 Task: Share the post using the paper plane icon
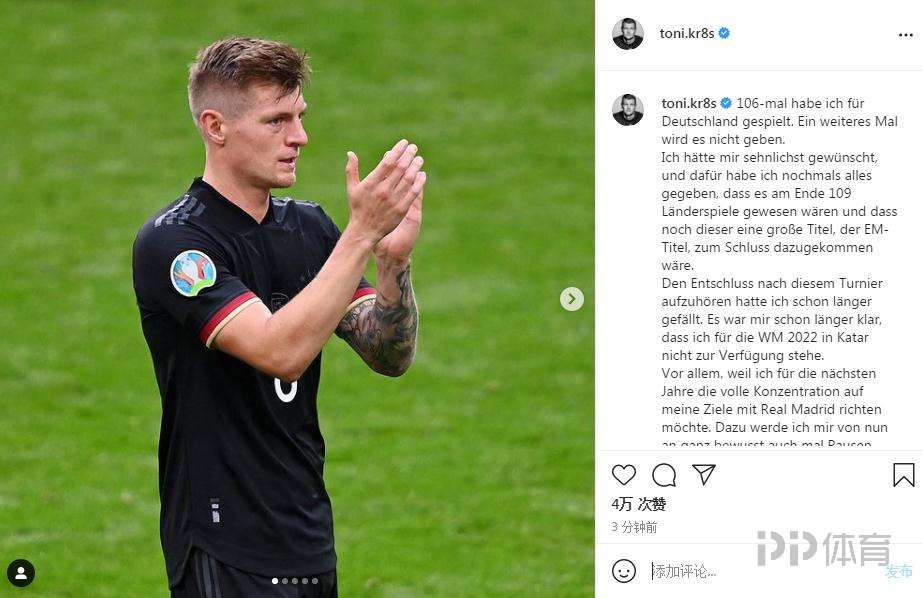coord(703,474)
